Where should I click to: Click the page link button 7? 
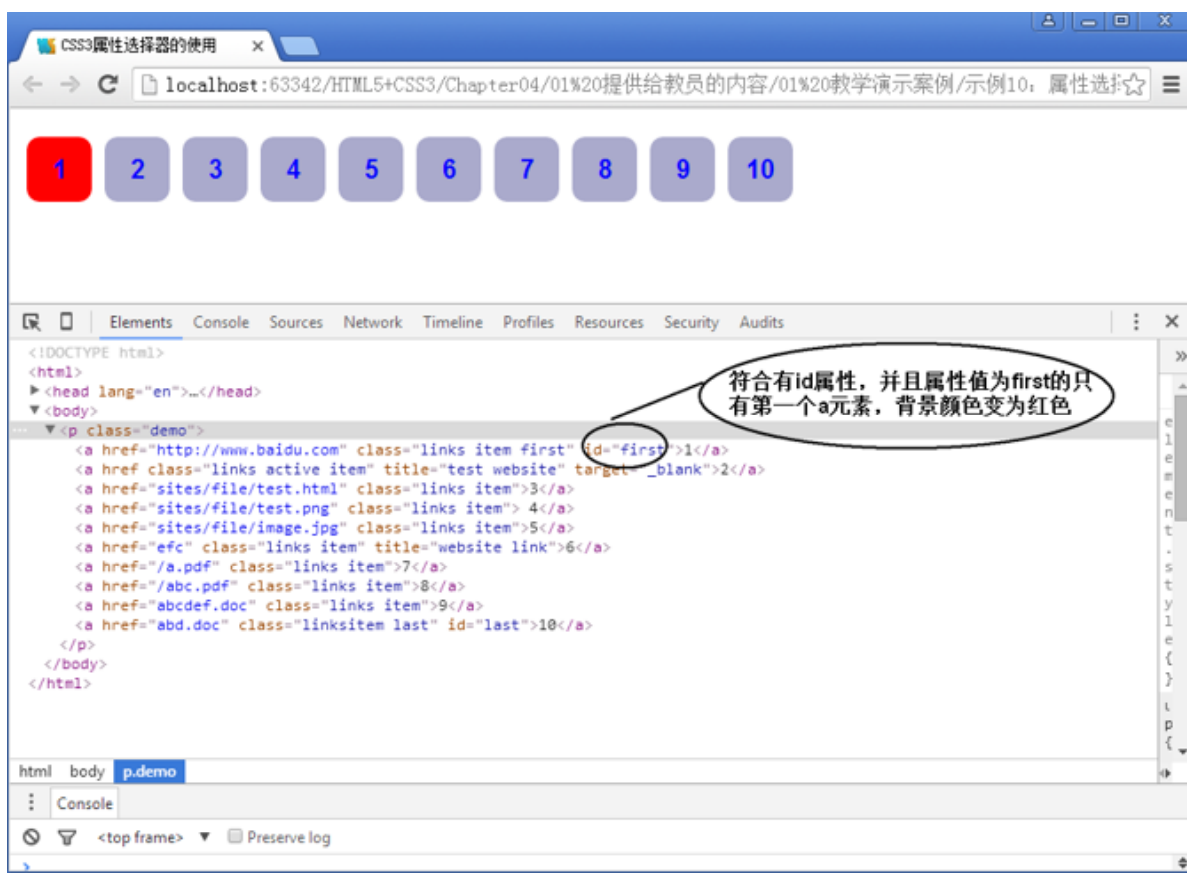point(527,169)
